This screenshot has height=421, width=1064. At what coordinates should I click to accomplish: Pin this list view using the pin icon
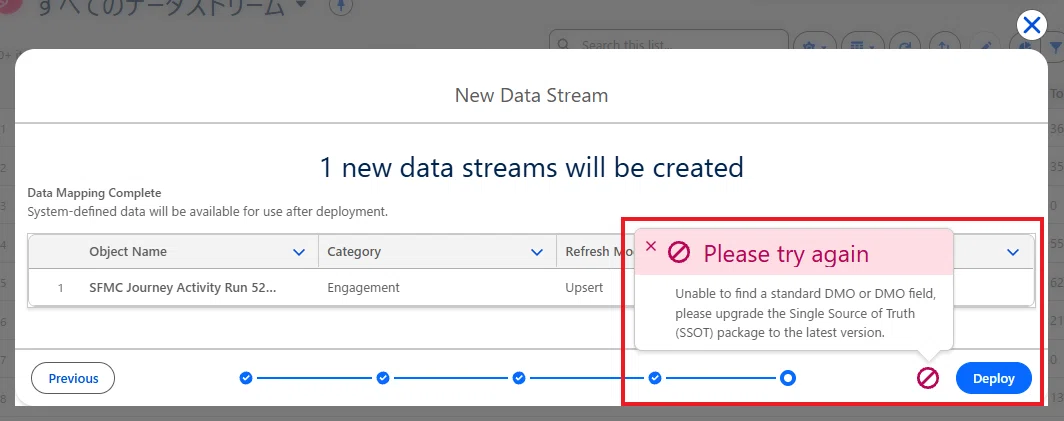pyautogui.click(x=341, y=7)
